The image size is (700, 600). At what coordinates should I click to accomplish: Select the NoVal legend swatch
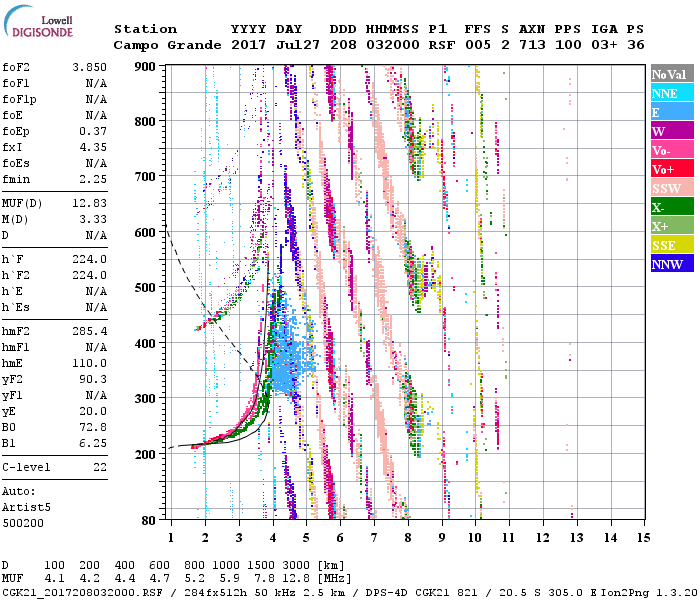coord(672,74)
